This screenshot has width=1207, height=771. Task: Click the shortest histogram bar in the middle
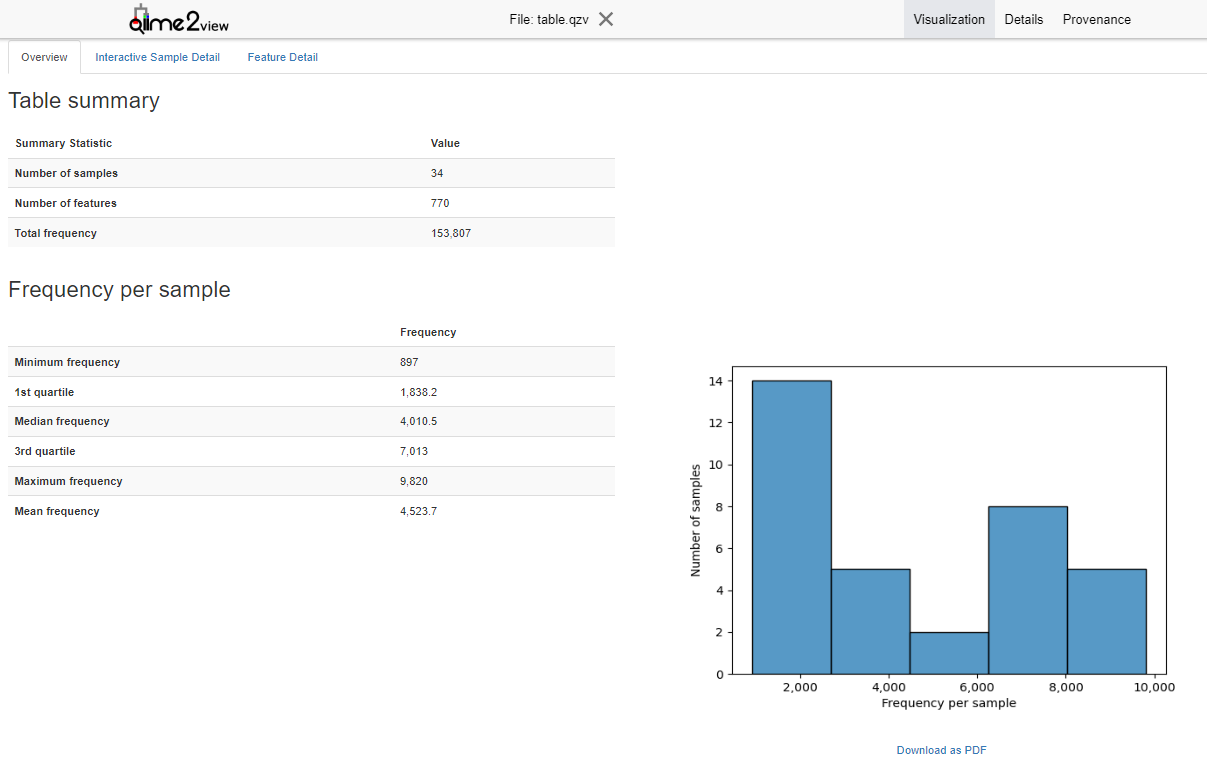[949, 653]
